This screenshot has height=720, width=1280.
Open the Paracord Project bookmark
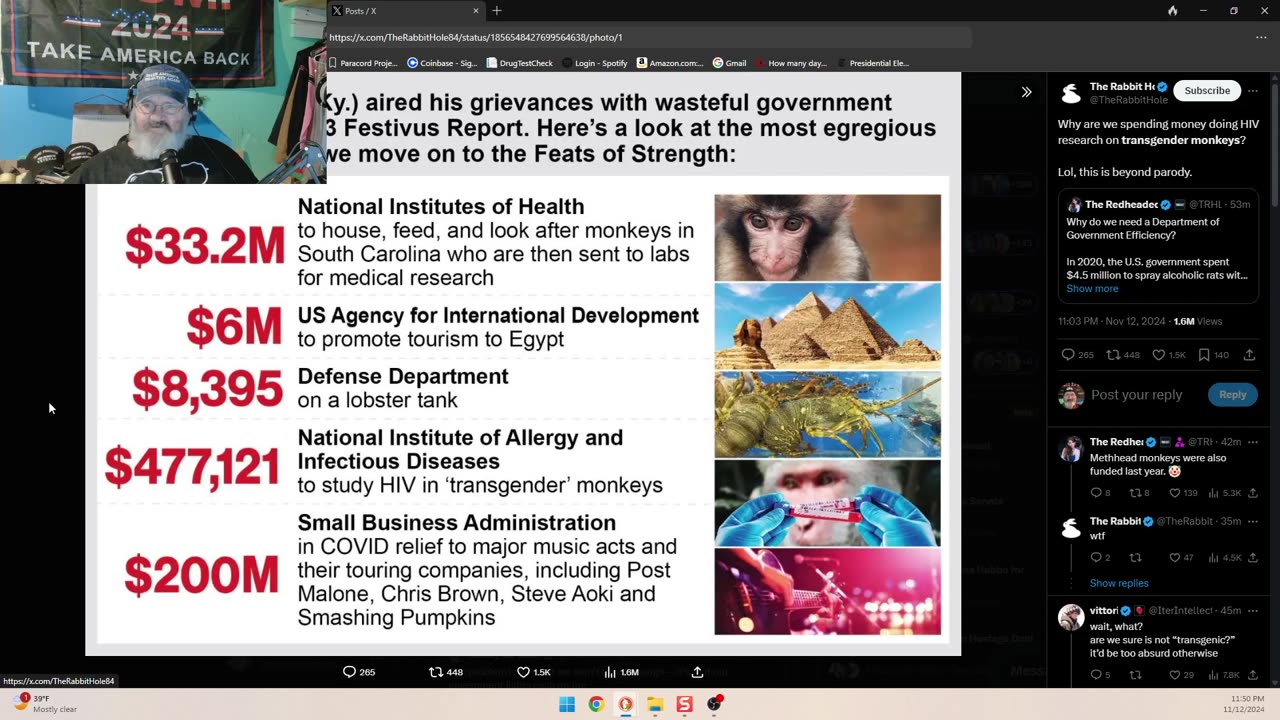coord(363,63)
